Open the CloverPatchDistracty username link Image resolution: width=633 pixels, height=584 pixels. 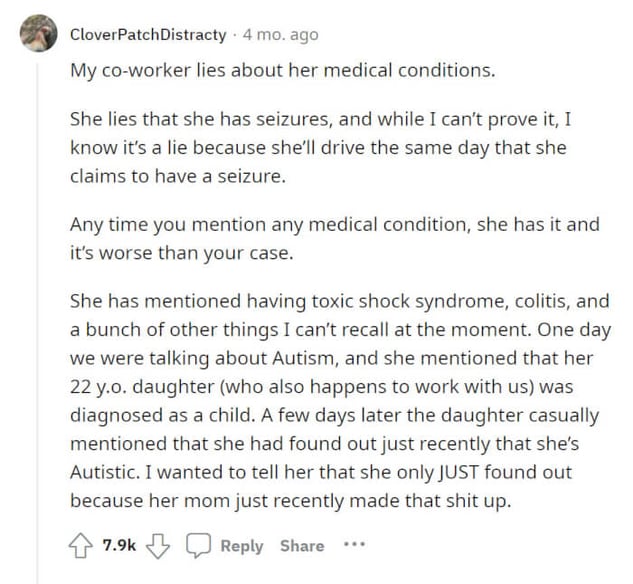point(148,35)
